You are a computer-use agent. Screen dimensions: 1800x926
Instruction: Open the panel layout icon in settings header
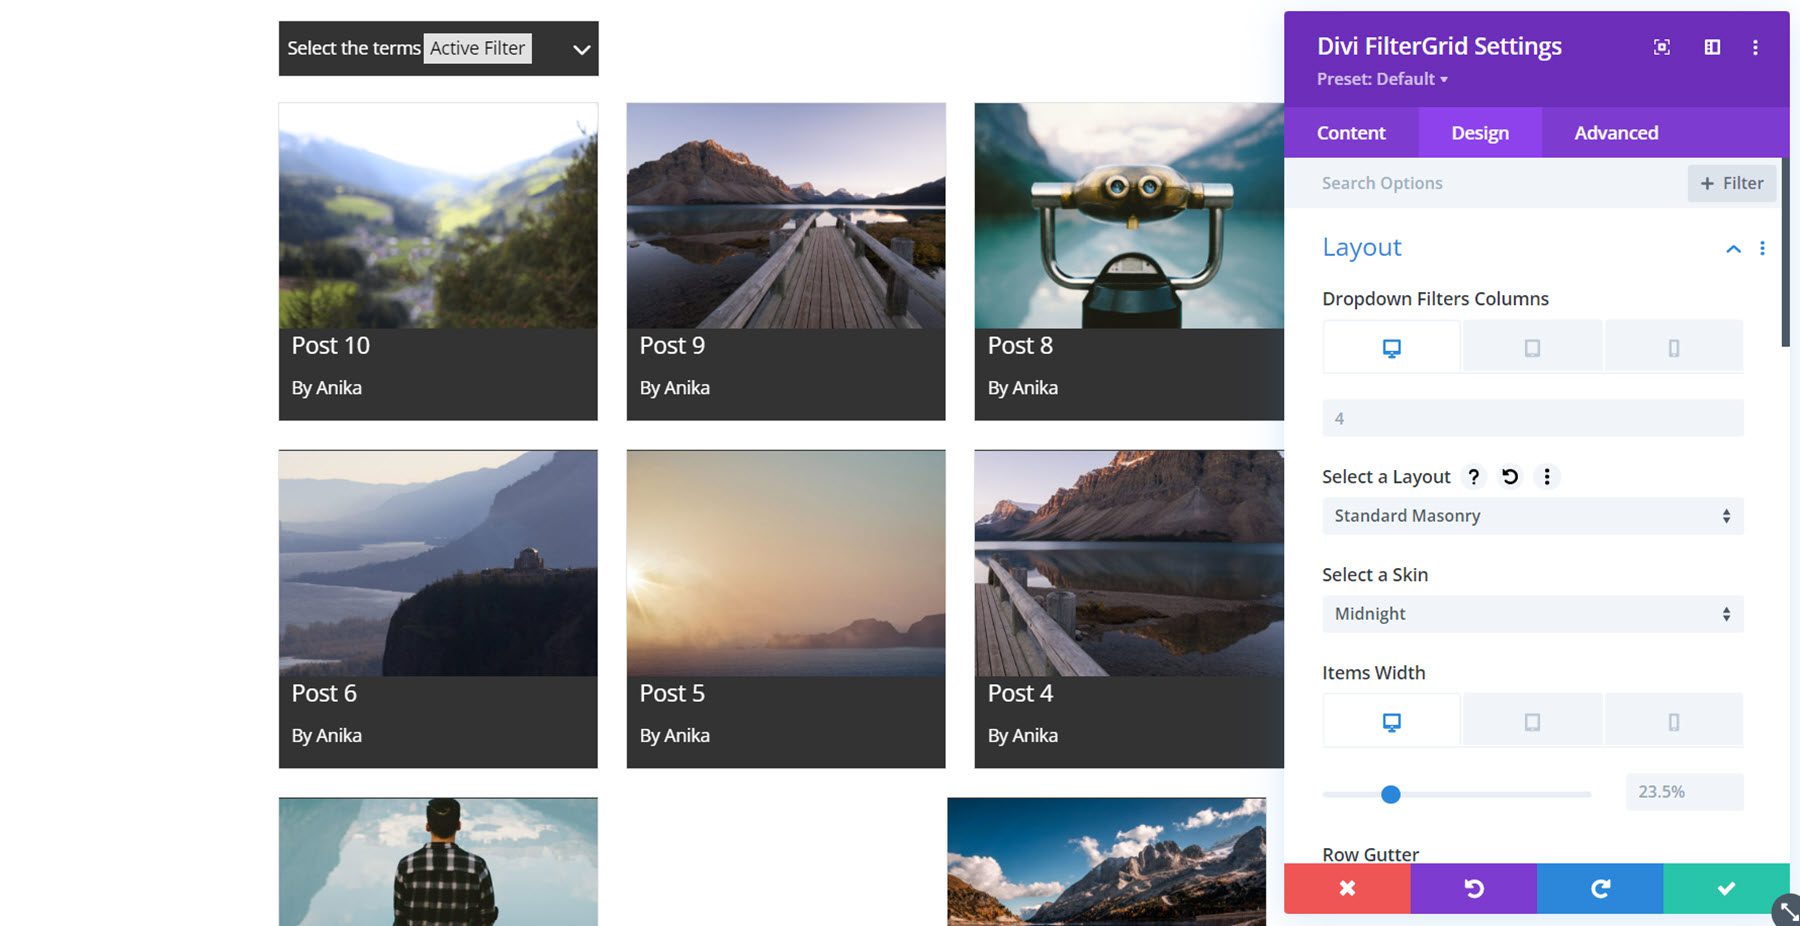(x=1711, y=46)
